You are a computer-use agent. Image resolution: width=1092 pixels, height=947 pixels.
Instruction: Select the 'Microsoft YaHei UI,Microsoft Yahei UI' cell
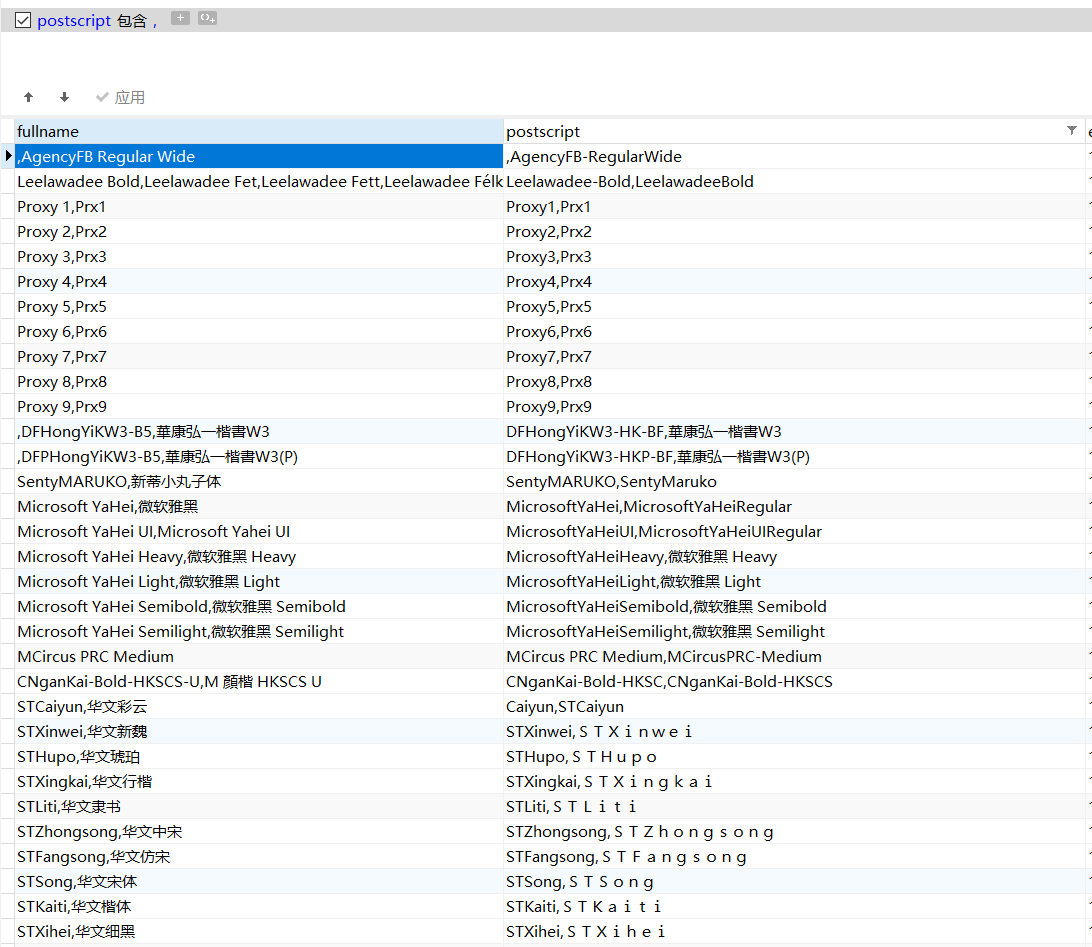tap(258, 532)
